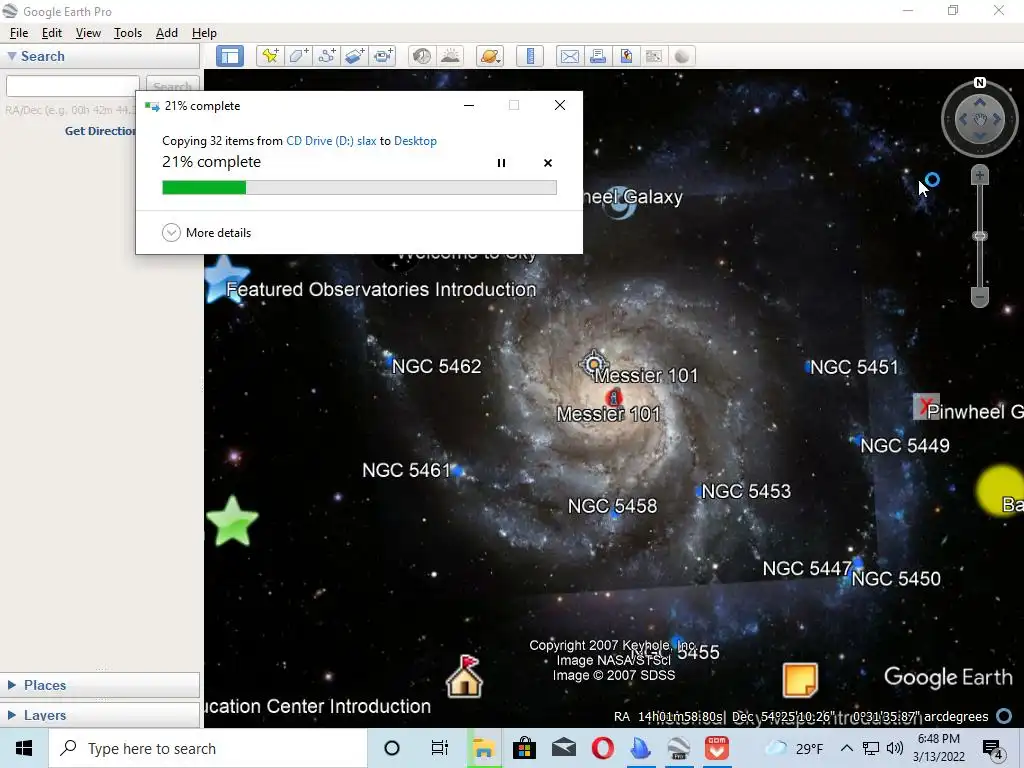The height and width of the screenshot is (768, 1024).
Task: Click the green copy progress bar
Action: [x=204, y=187]
